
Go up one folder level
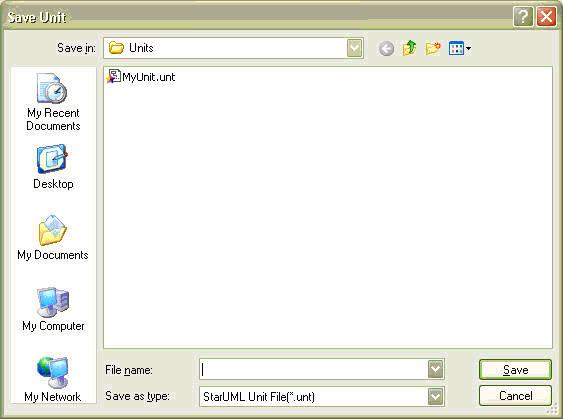(410, 48)
